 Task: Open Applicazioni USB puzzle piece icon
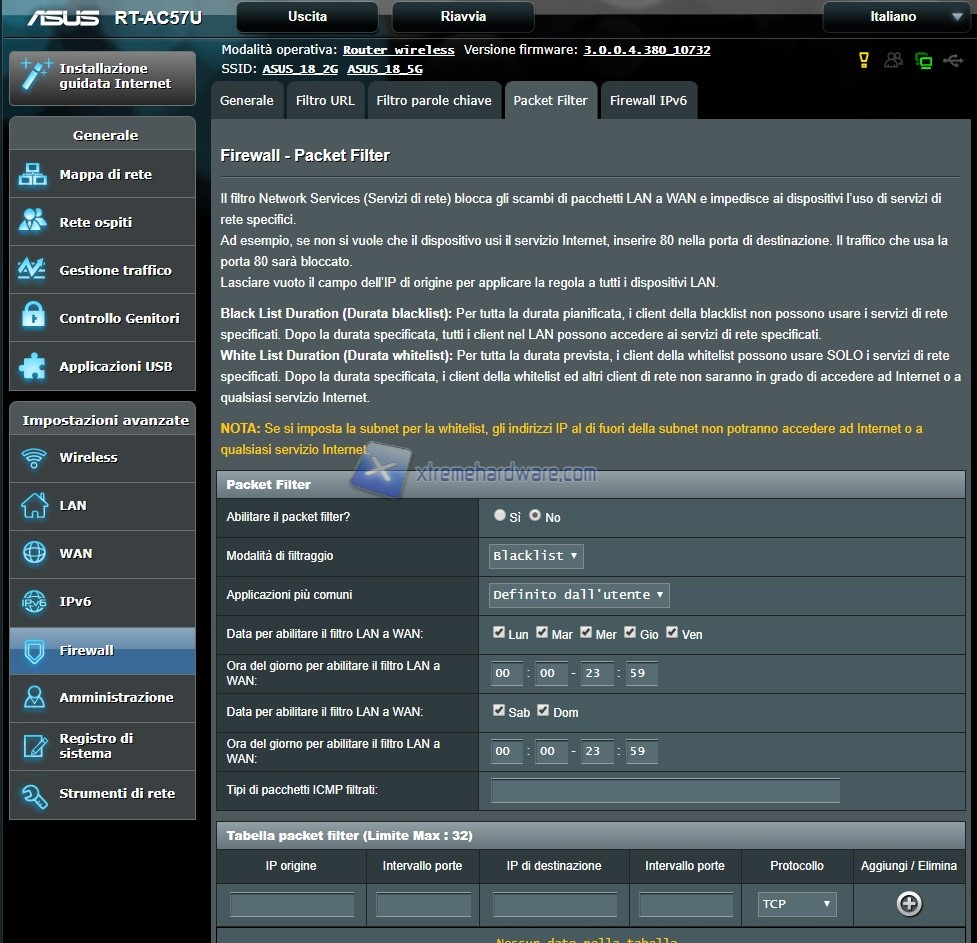click(x=33, y=366)
